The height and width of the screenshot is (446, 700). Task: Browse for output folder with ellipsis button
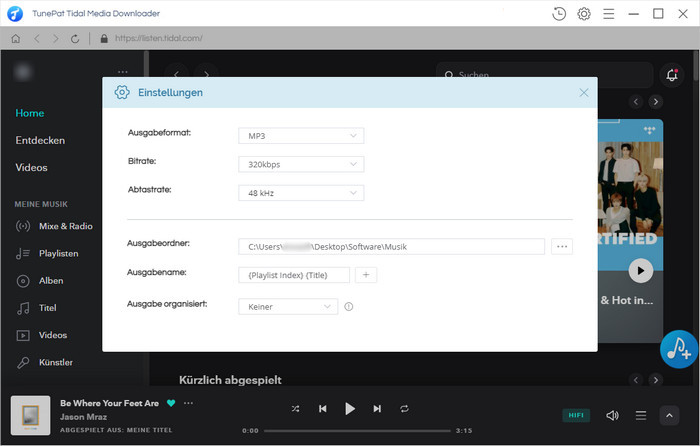coord(562,246)
